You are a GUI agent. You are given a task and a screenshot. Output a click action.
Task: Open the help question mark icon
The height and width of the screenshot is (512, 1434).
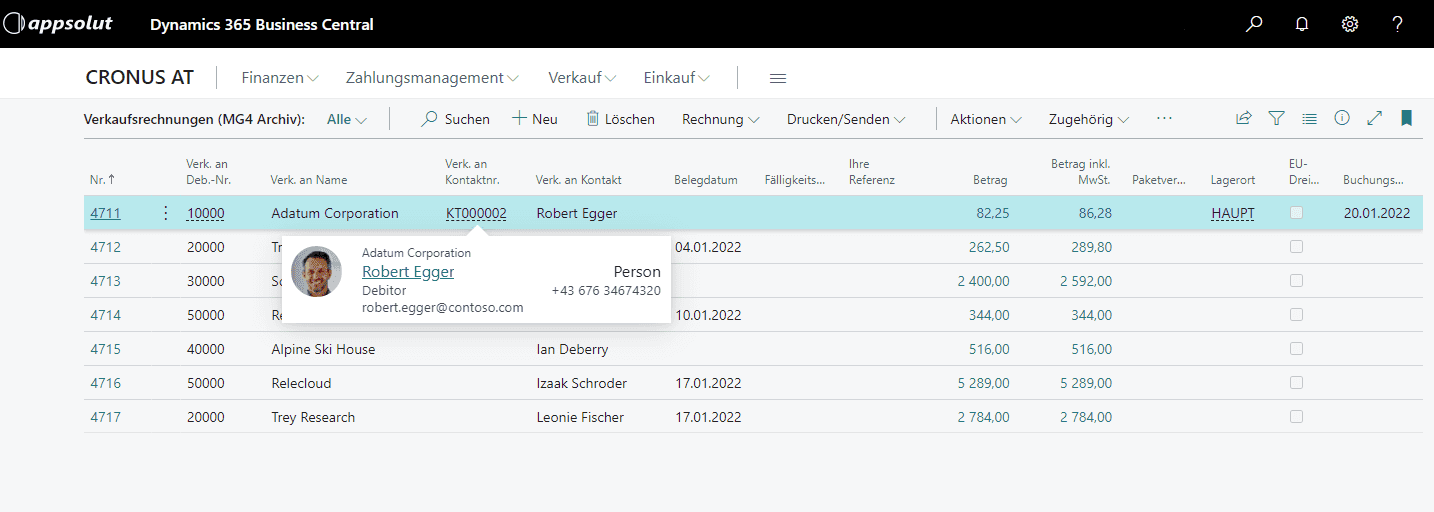1398,24
